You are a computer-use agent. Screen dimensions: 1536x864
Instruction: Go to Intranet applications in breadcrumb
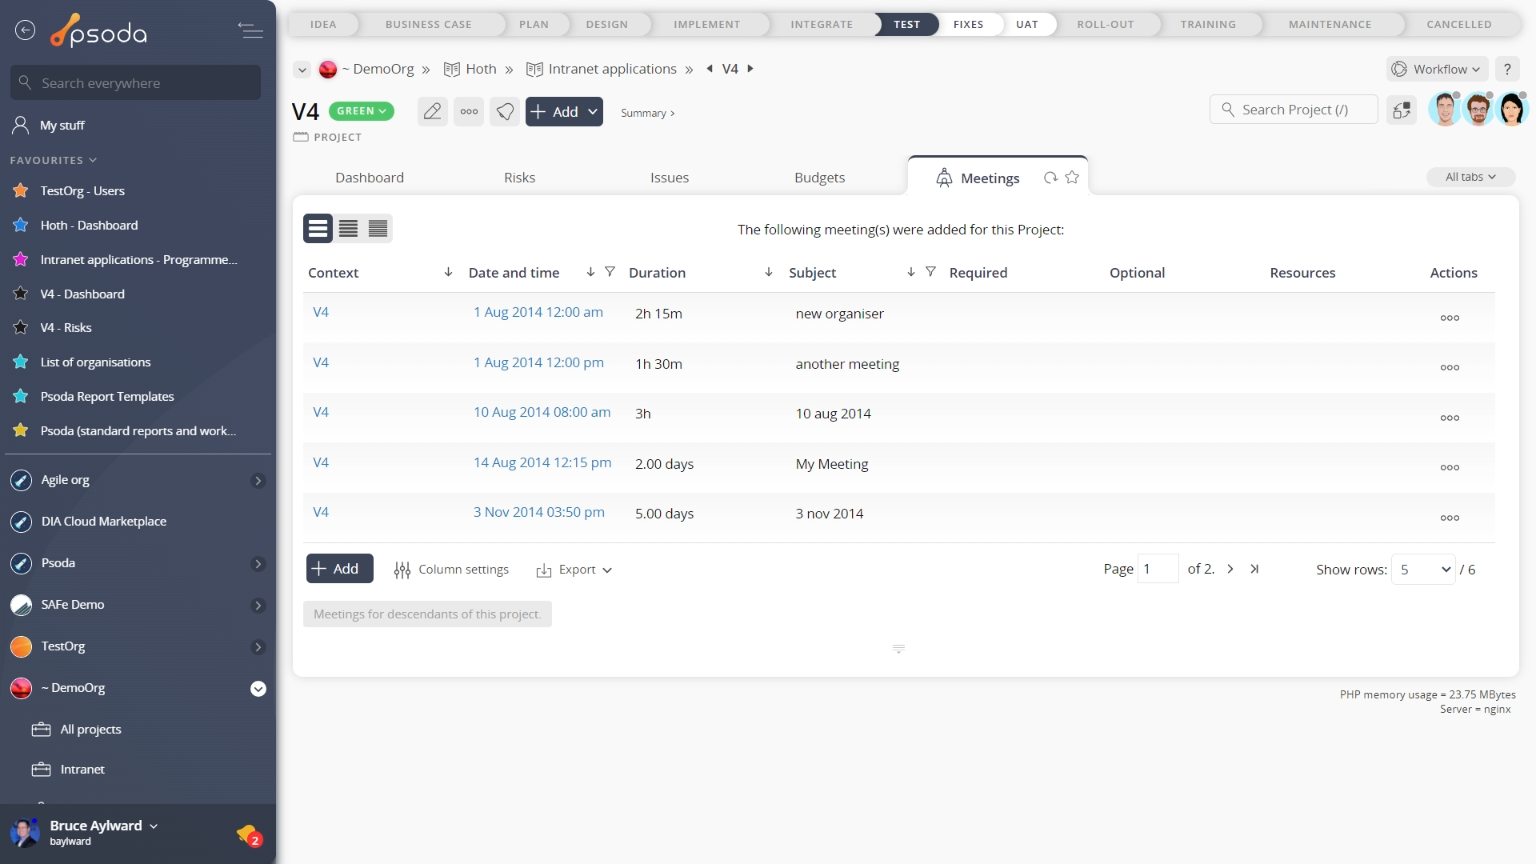pyautogui.click(x=612, y=69)
